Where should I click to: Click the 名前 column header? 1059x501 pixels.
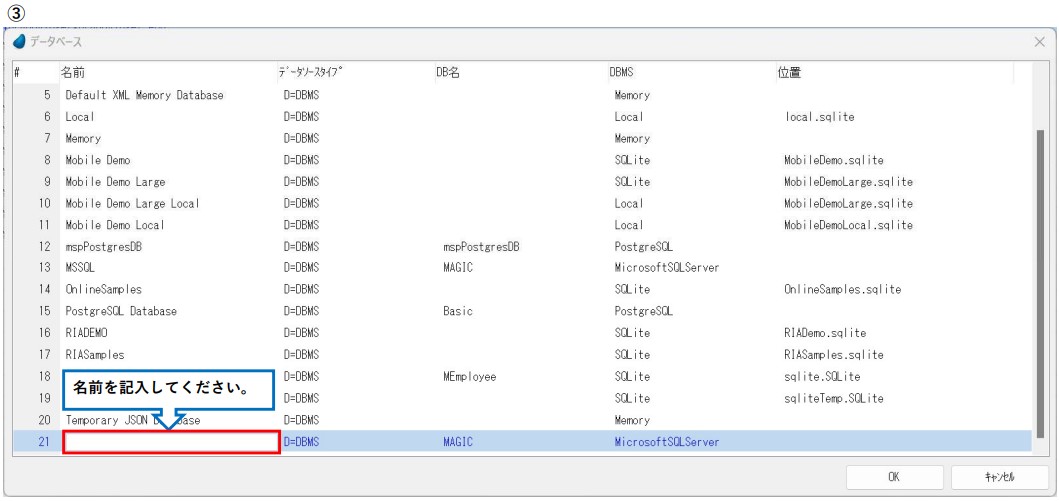[x=73, y=73]
